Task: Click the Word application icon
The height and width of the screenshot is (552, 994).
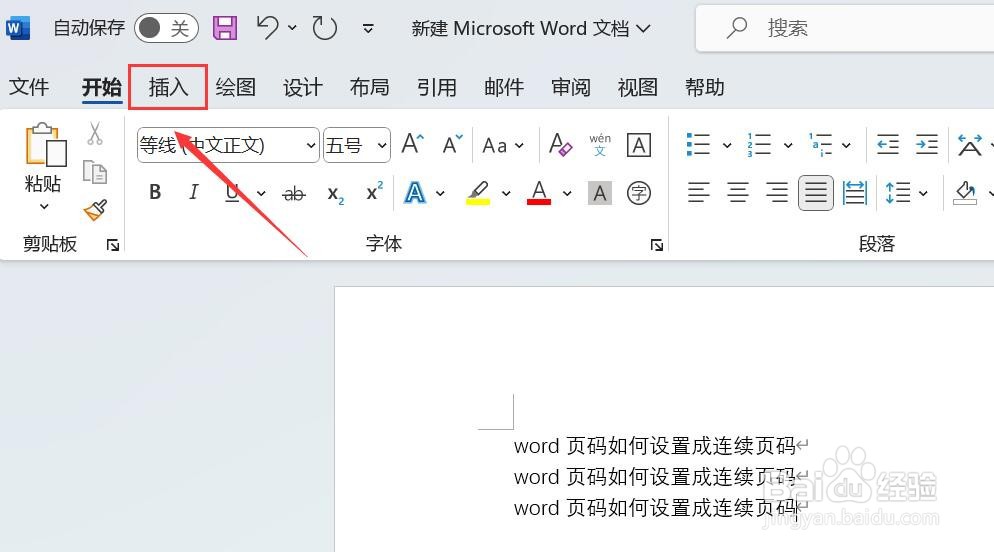Action: (x=18, y=29)
